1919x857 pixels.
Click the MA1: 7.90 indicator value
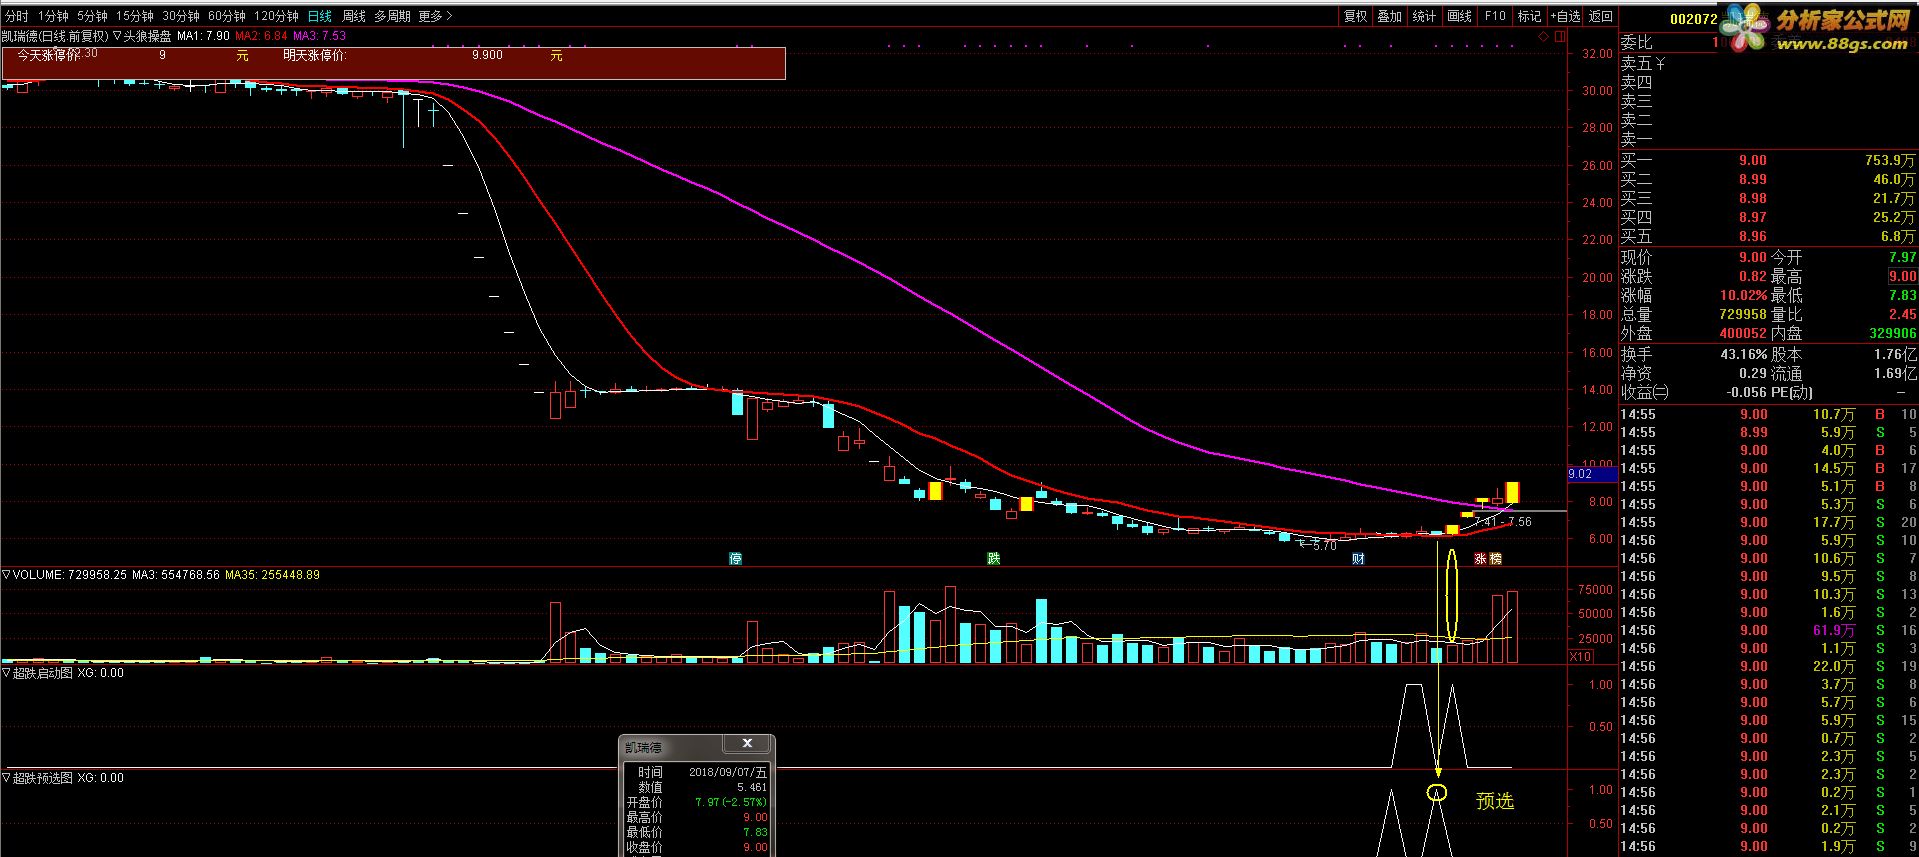[x=203, y=36]
